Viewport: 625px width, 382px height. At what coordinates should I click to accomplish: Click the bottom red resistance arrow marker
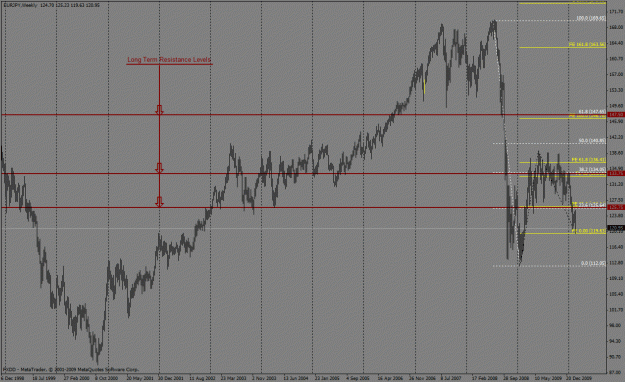159,202
